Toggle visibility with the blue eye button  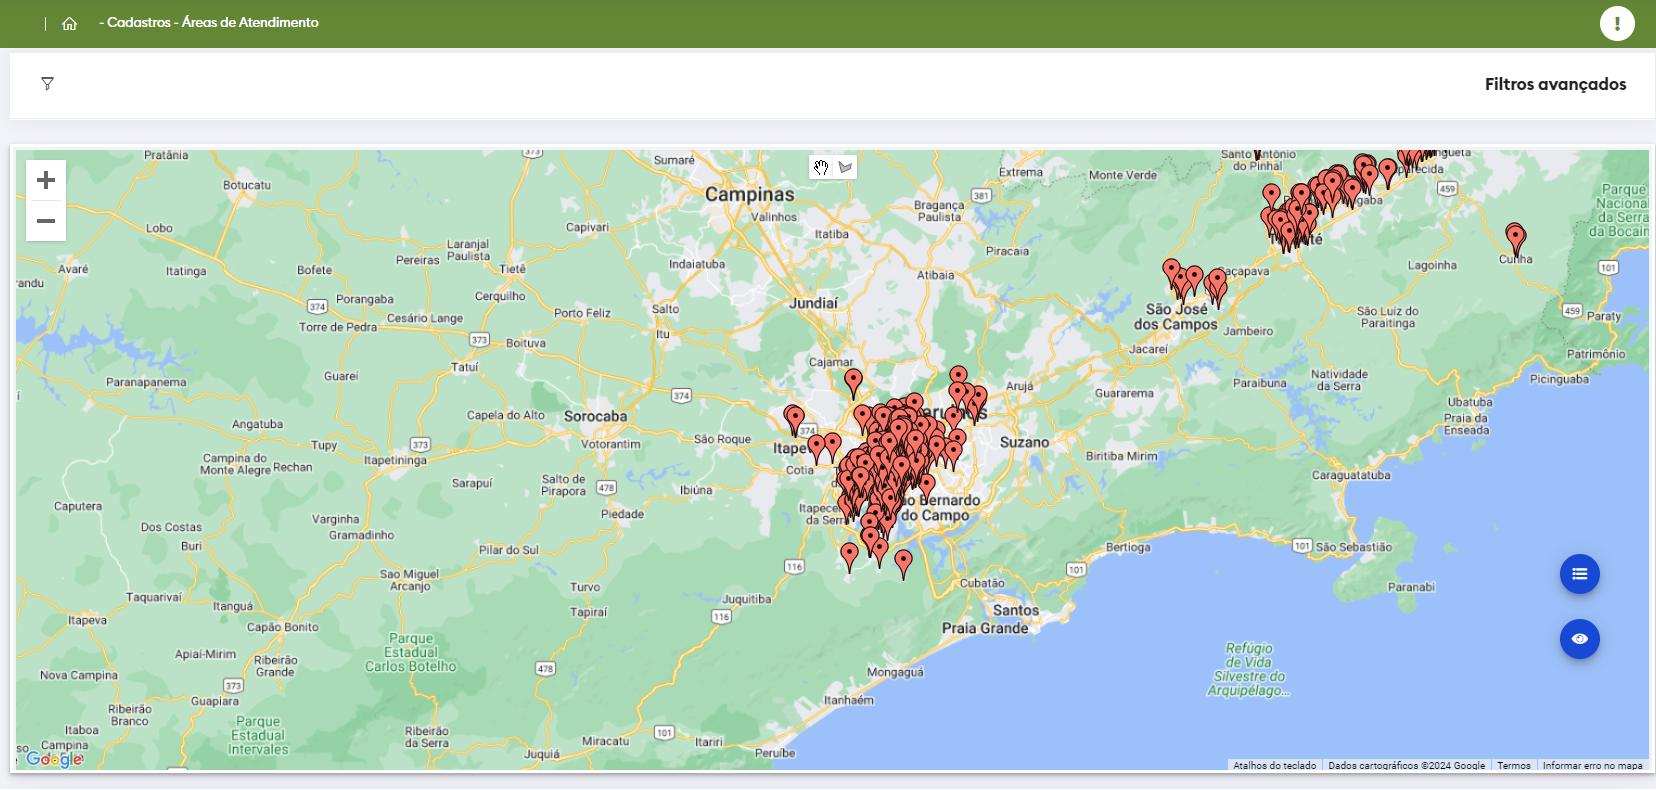[x=1579, y=639]
